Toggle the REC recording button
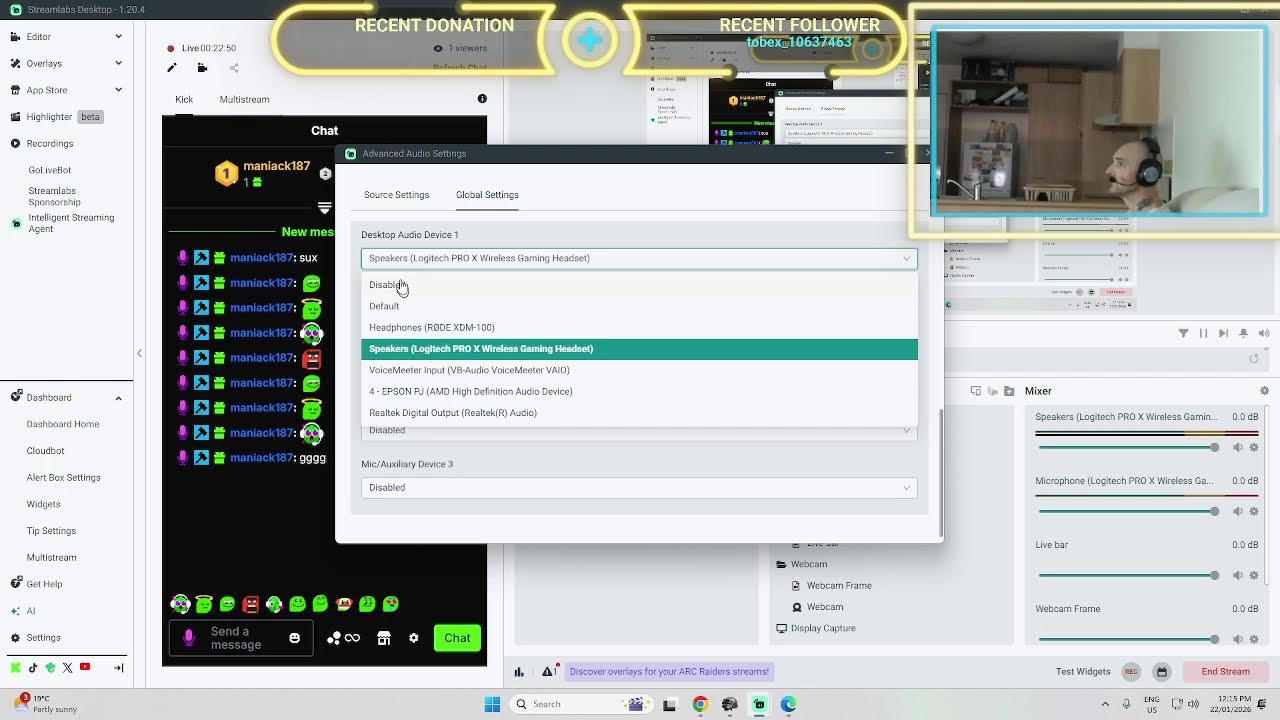1280x720 pixels. (1131, 672)
